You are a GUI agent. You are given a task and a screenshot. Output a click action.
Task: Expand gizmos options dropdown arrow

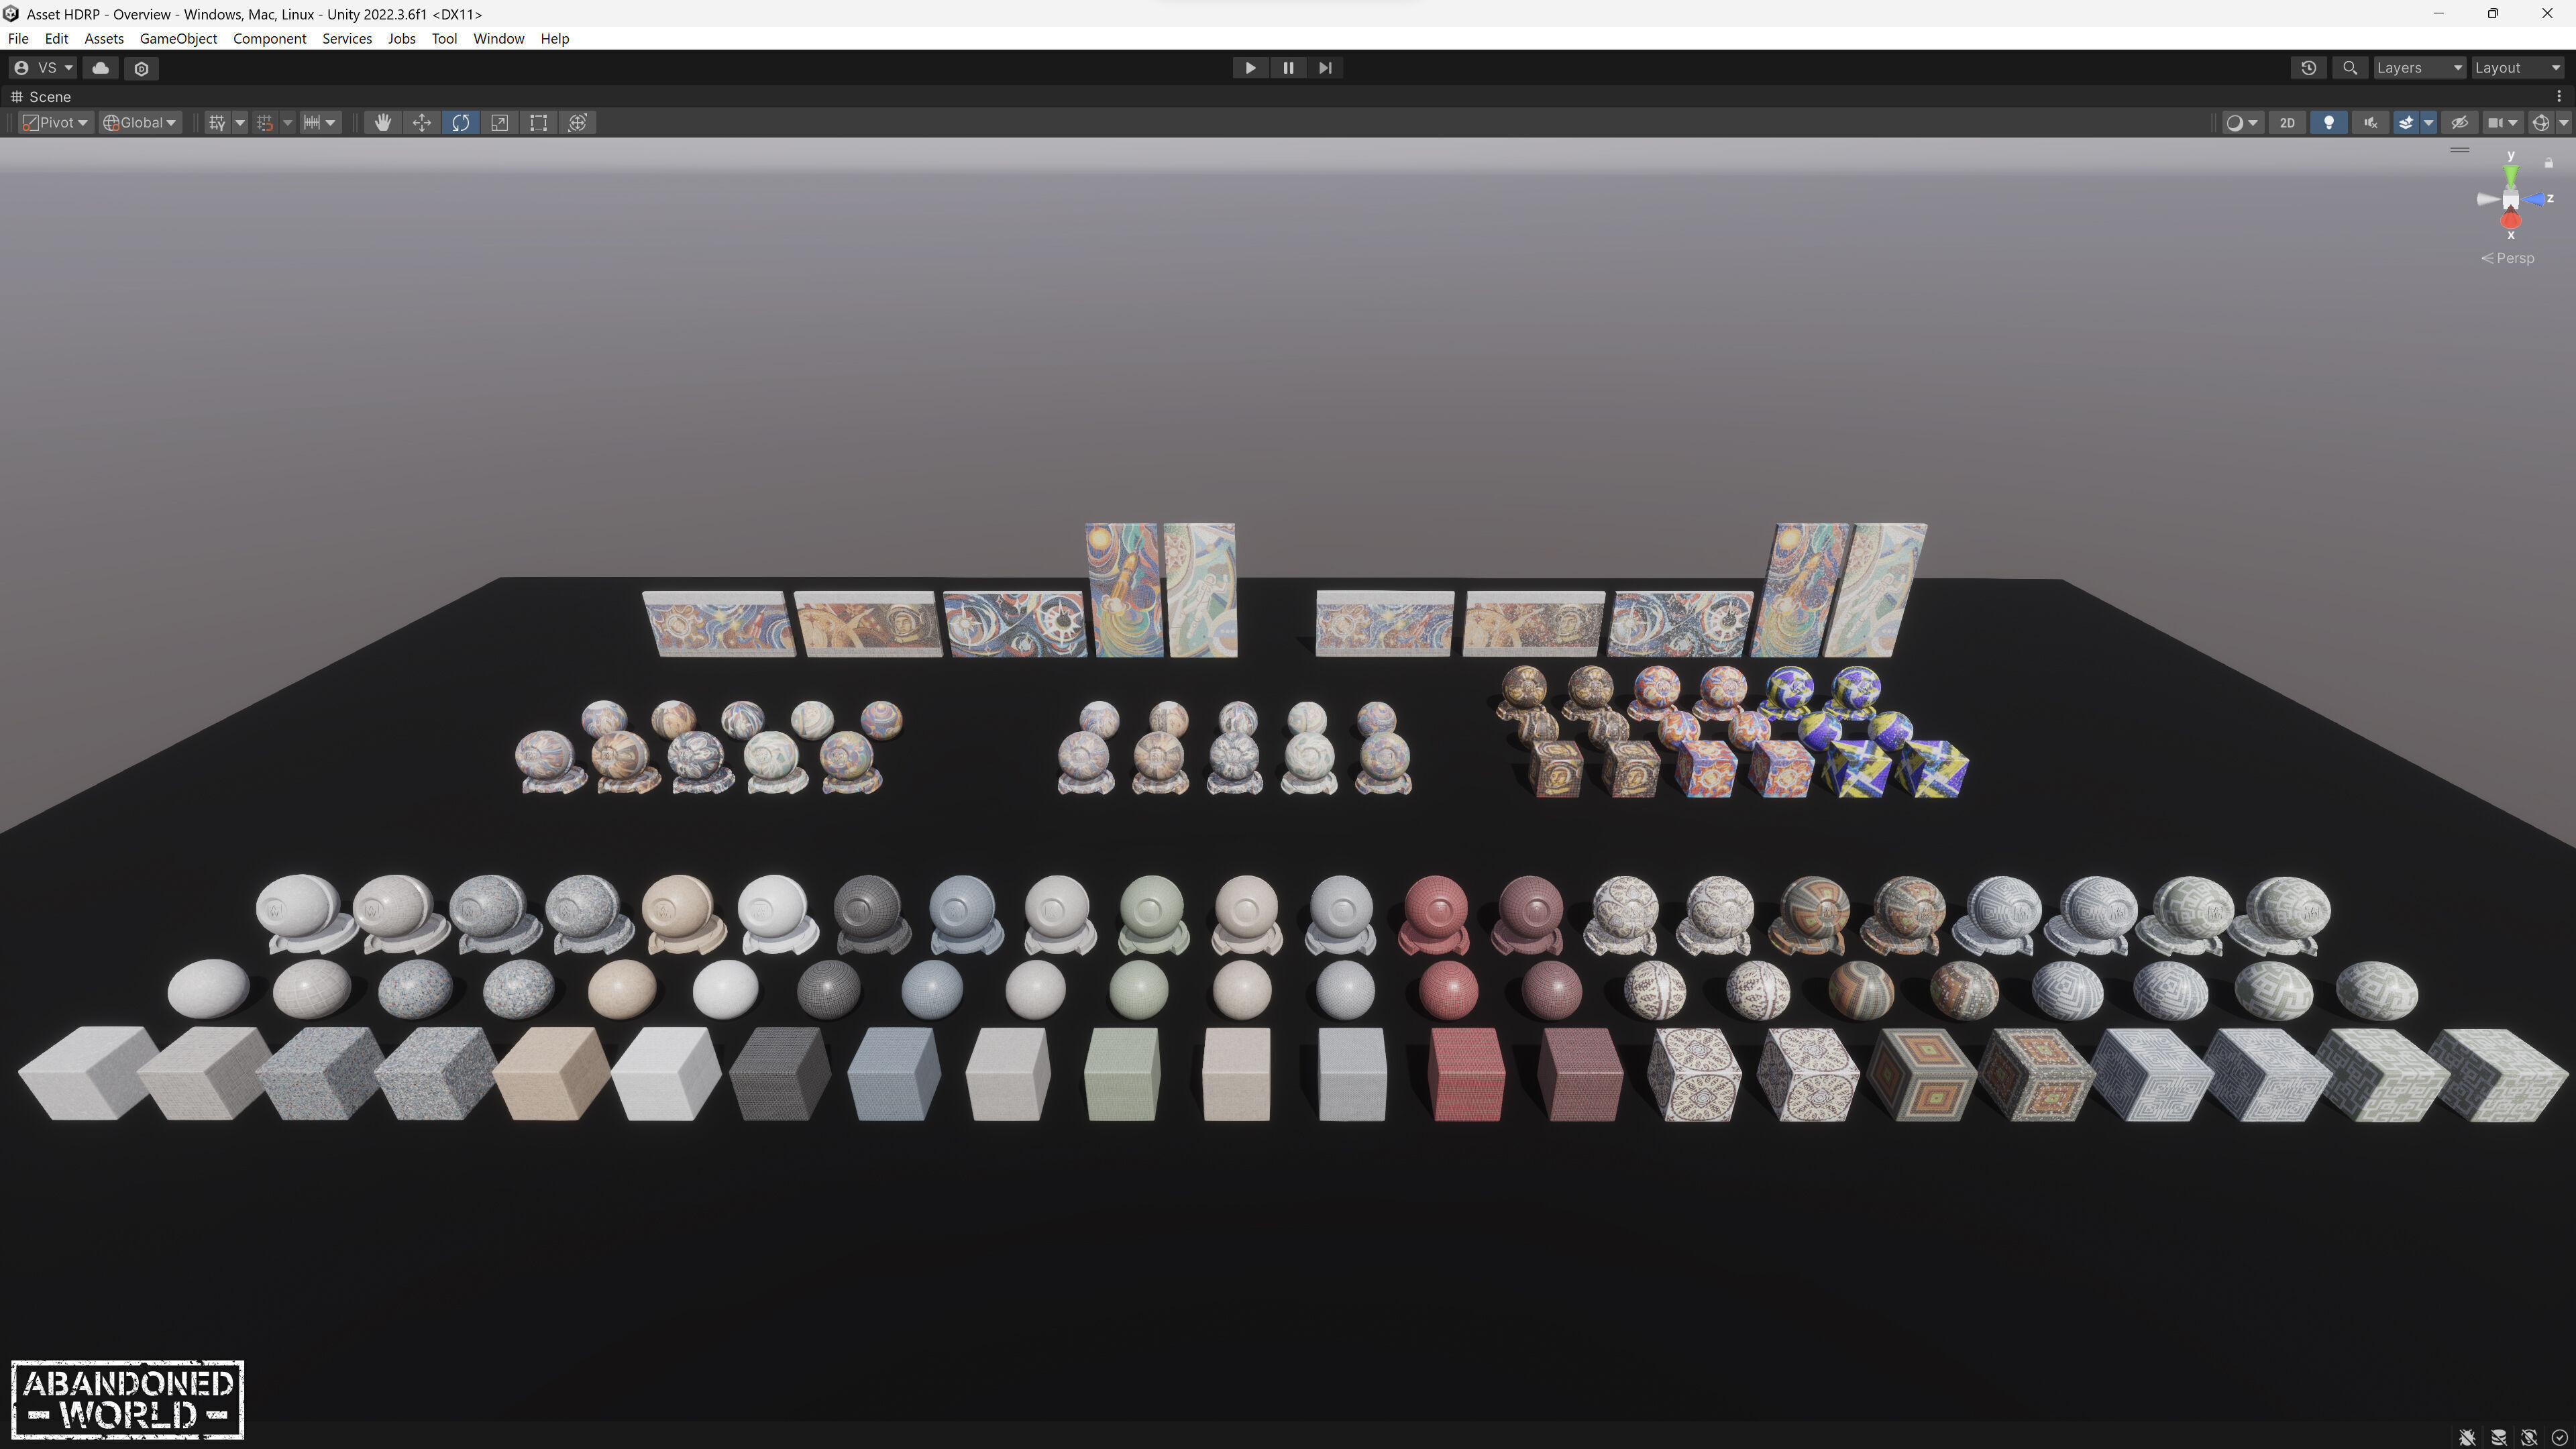point(2563,122)
